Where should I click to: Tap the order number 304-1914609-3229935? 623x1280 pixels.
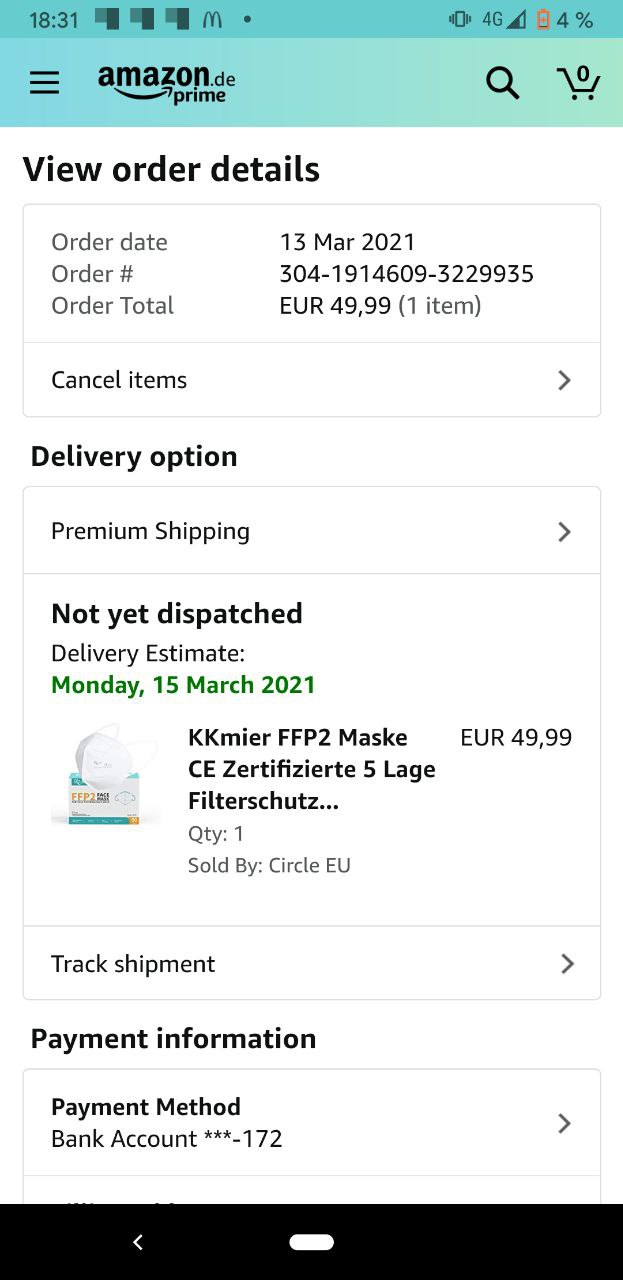pos(406,274)
